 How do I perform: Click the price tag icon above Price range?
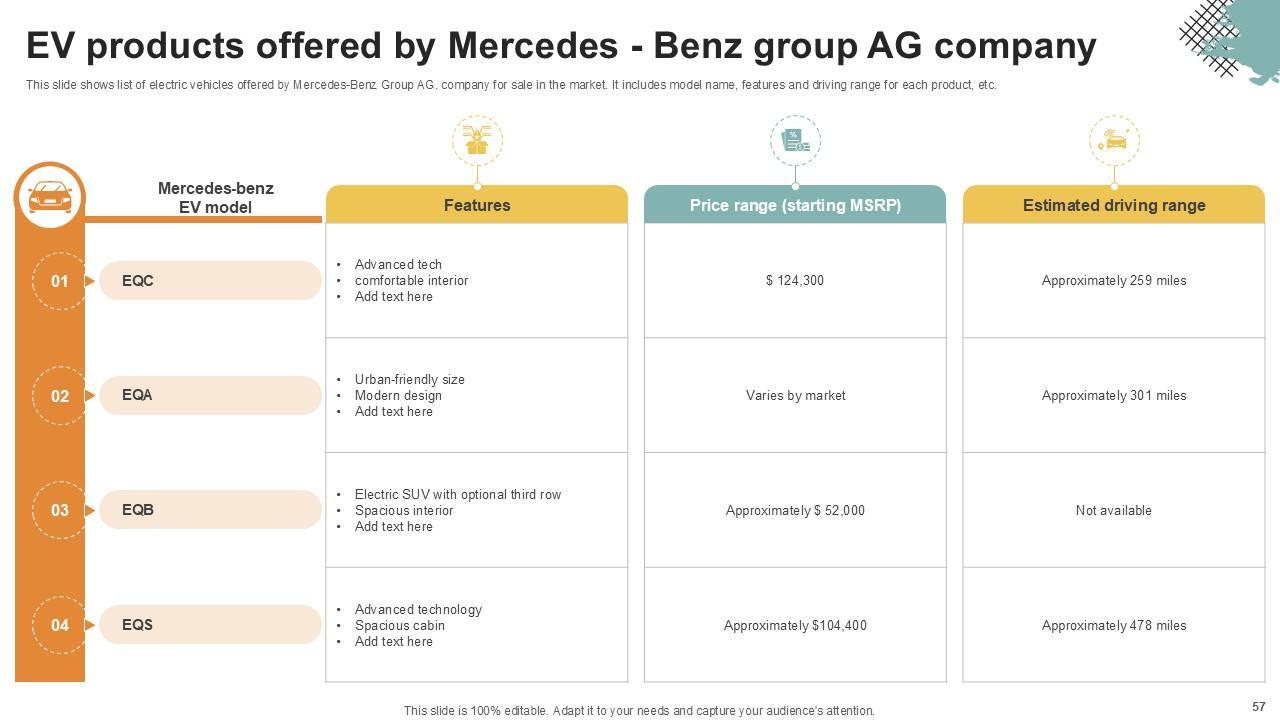click(795, 141)
